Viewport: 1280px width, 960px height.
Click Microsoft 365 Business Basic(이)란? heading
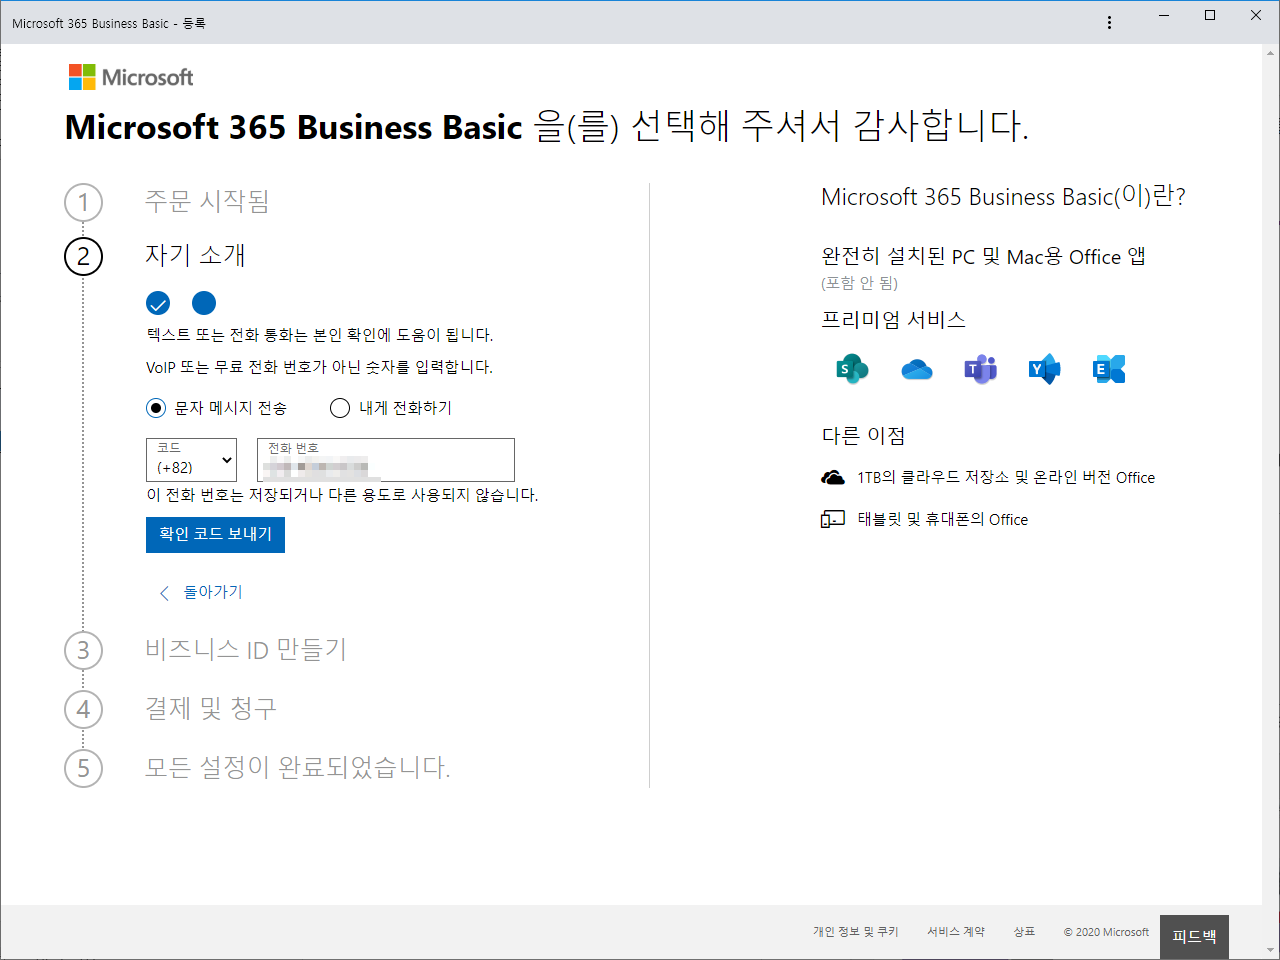(1003, 196)
